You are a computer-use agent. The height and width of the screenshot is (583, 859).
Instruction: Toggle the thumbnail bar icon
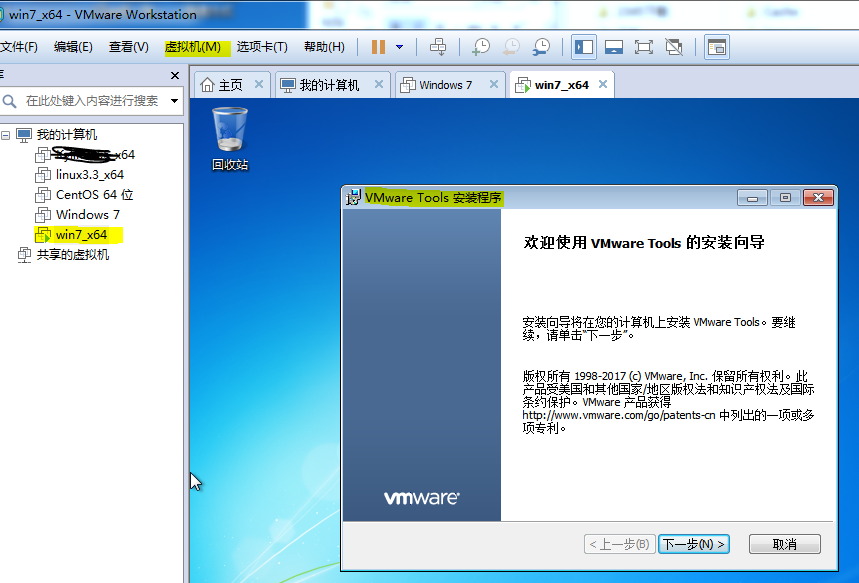614,47
